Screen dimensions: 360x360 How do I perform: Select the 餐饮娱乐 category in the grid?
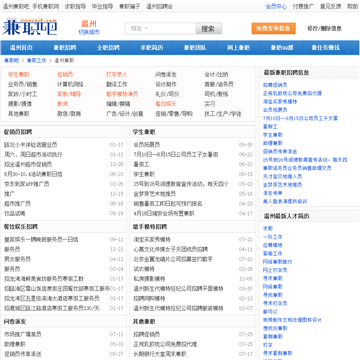tap(166, 104)
